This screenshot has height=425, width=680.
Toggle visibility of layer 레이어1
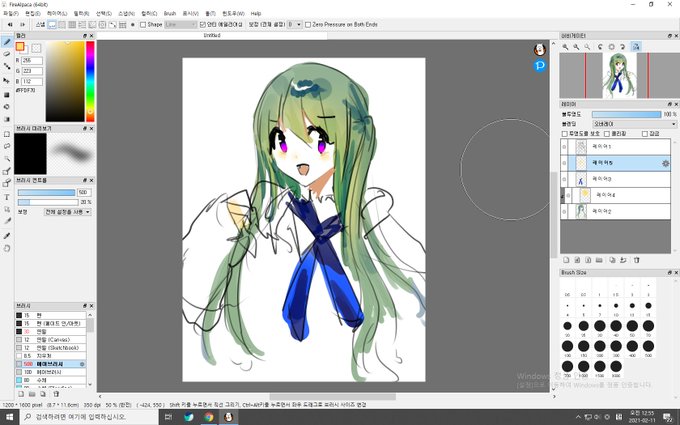[x=564, y=147]
